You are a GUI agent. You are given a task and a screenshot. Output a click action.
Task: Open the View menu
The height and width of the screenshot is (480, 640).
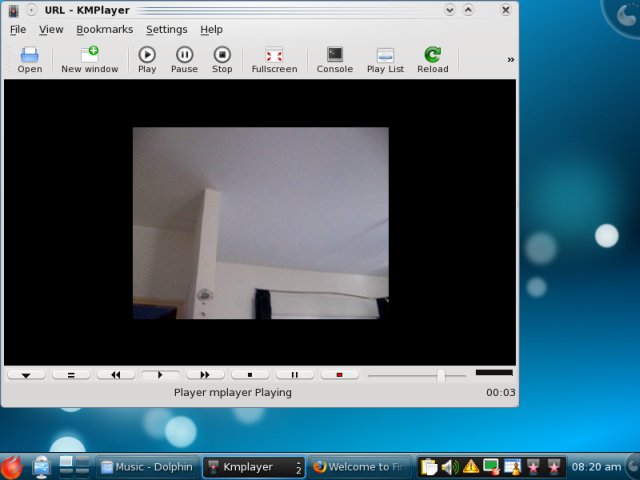pos(51,29)
